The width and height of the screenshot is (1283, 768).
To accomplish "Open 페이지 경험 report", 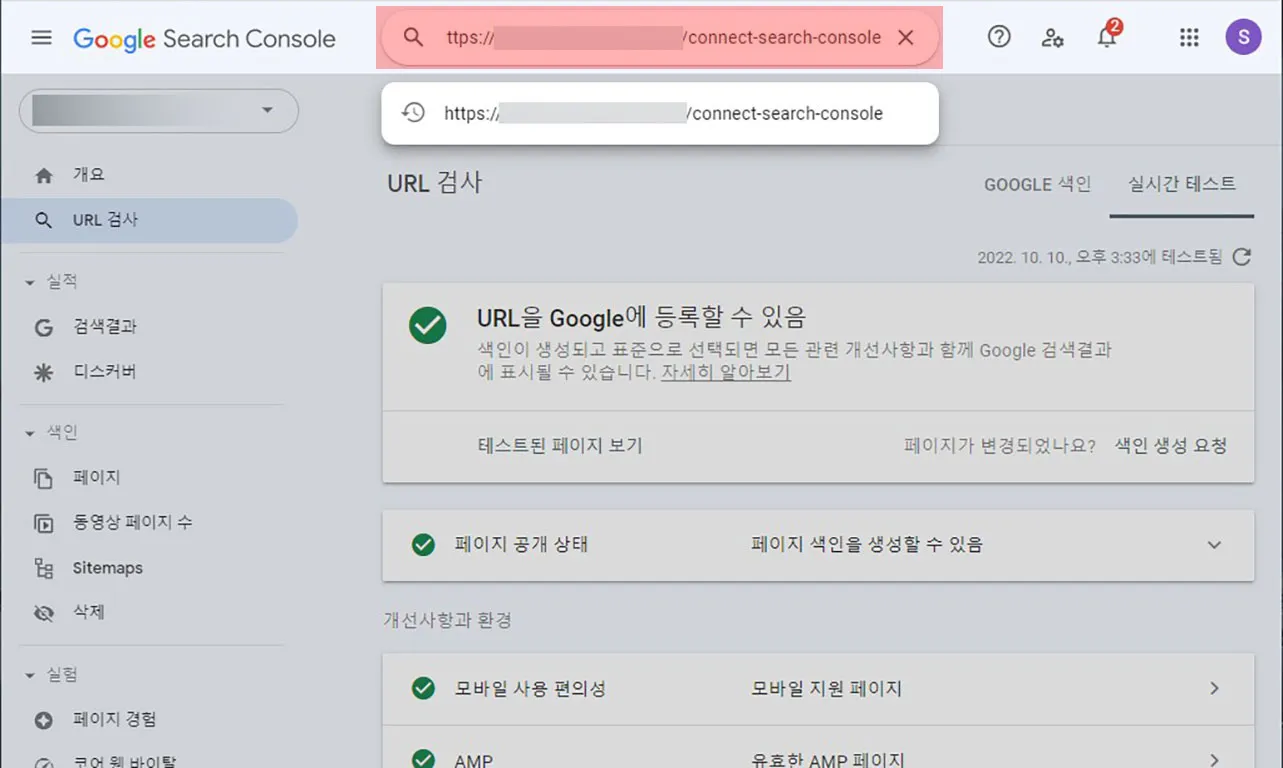I will (150, 720).
